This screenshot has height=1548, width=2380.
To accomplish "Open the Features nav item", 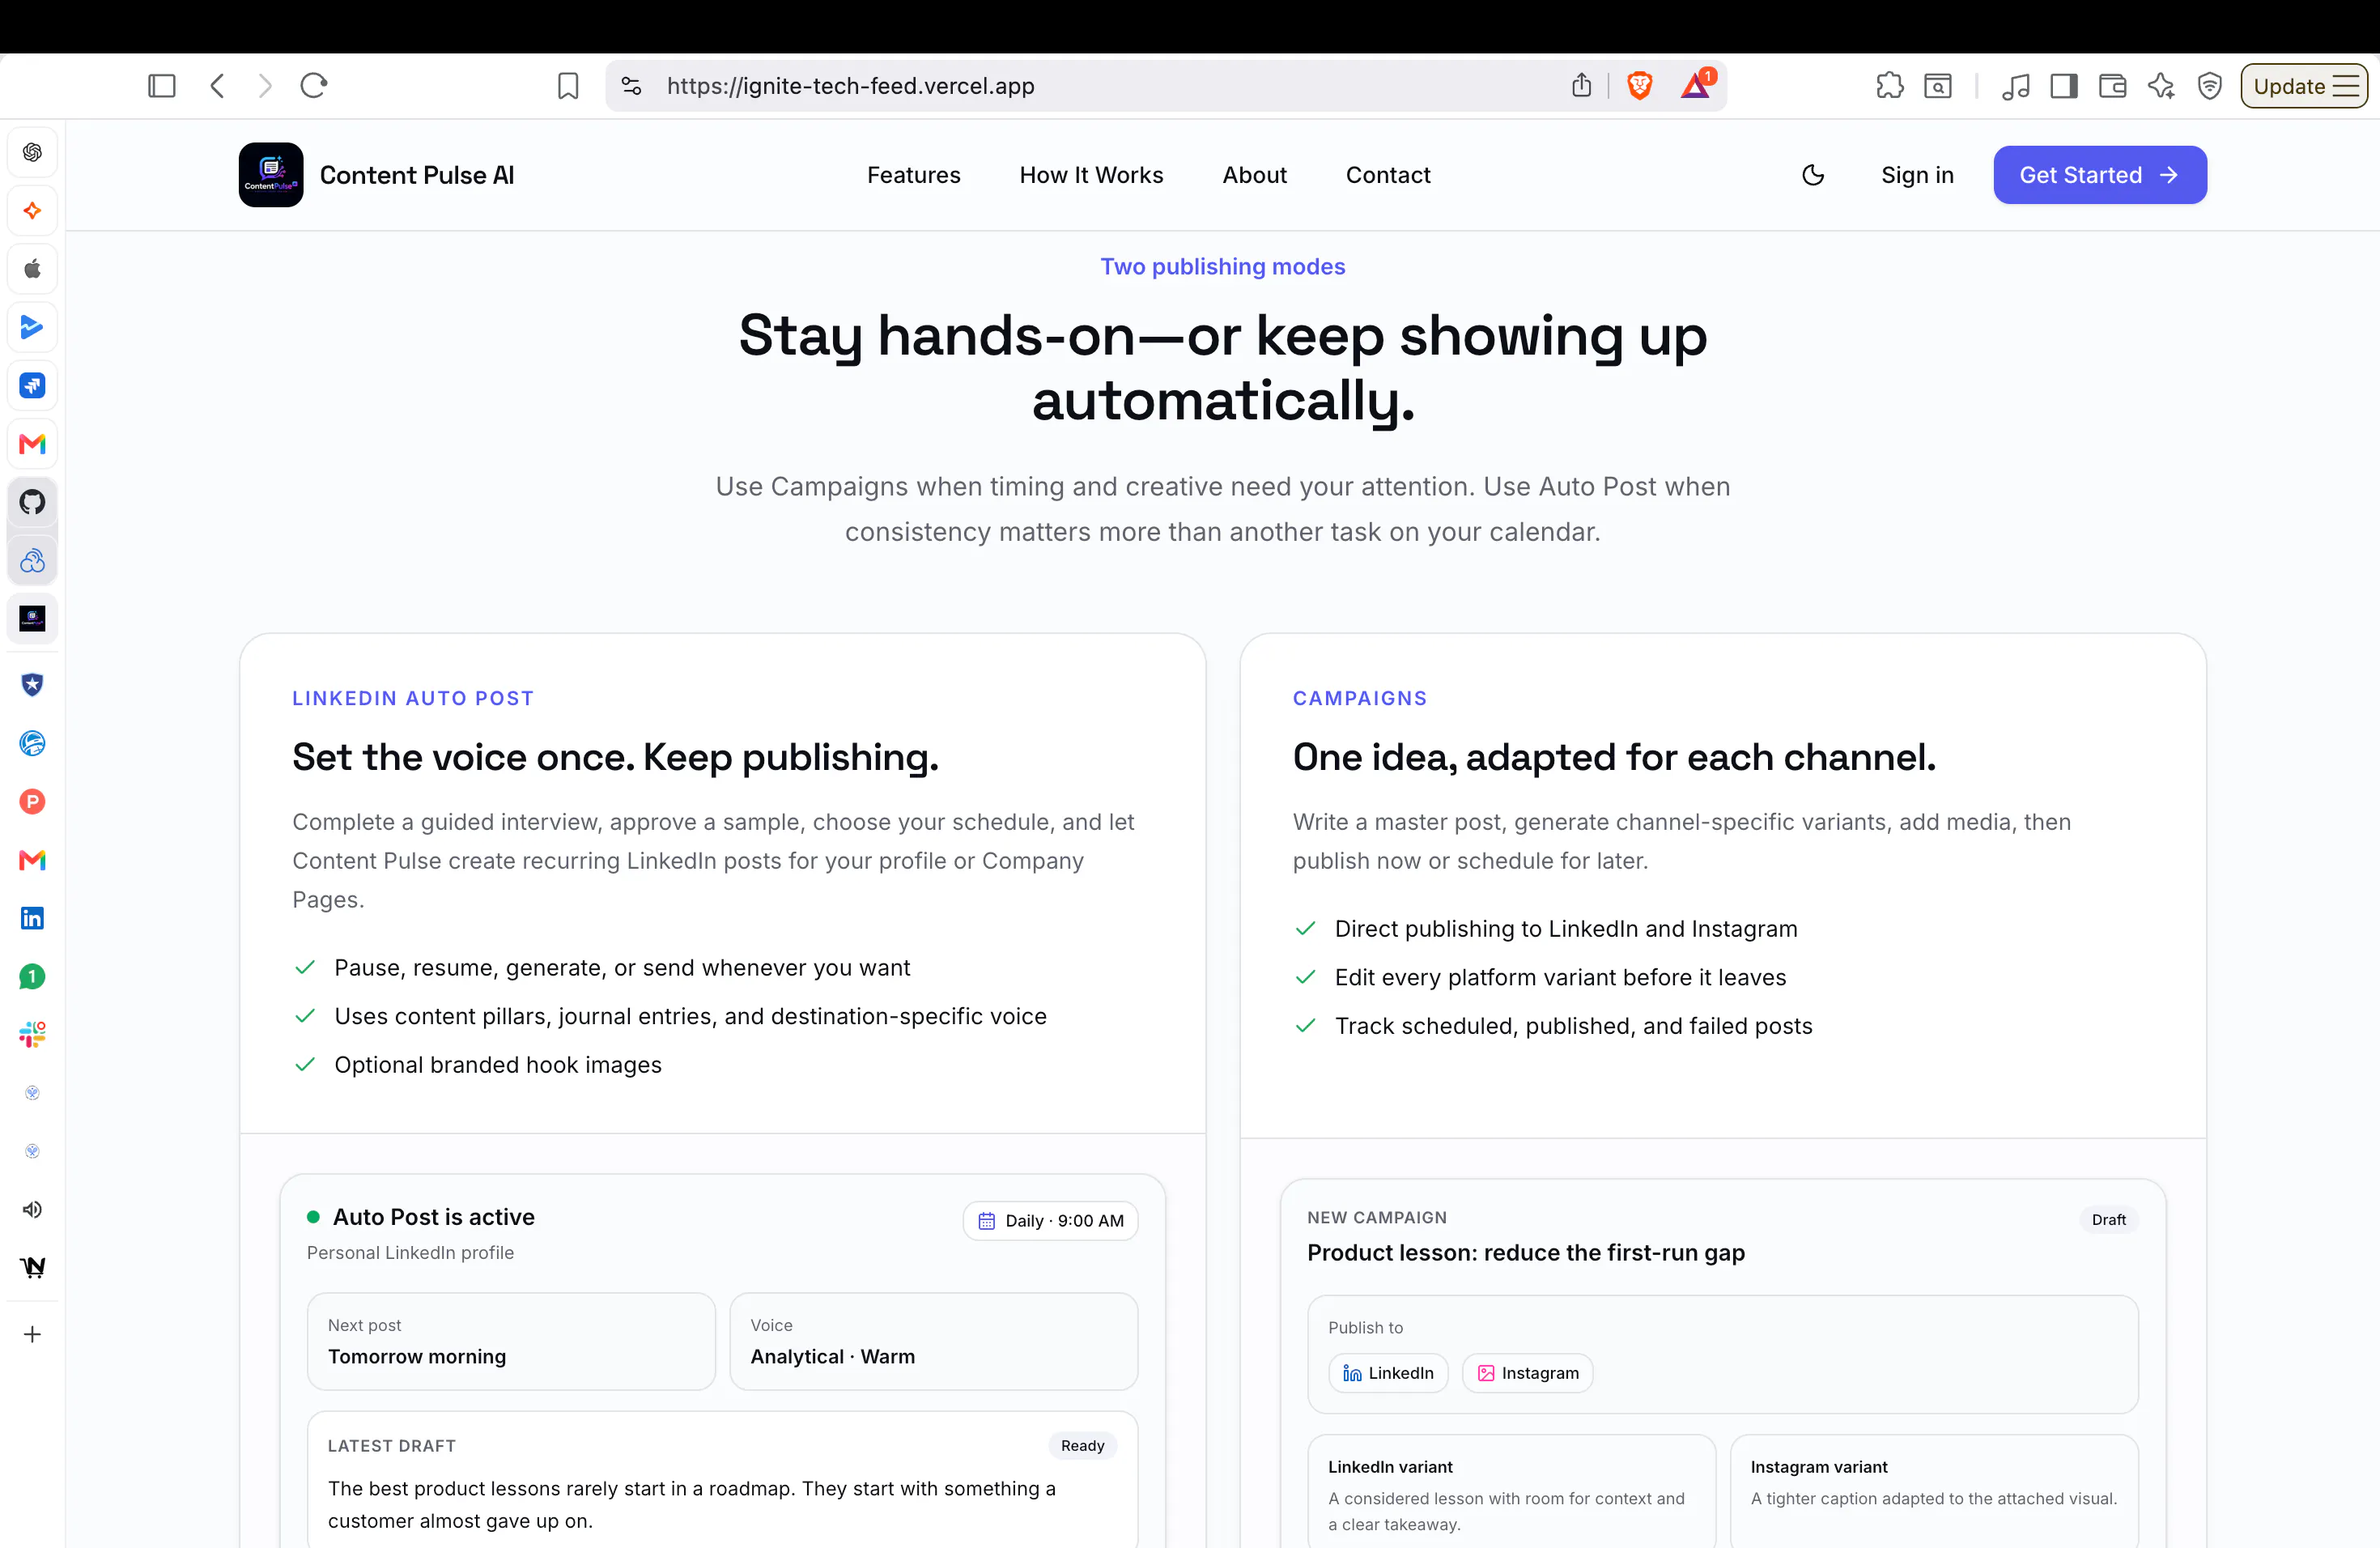I will 913,175.
